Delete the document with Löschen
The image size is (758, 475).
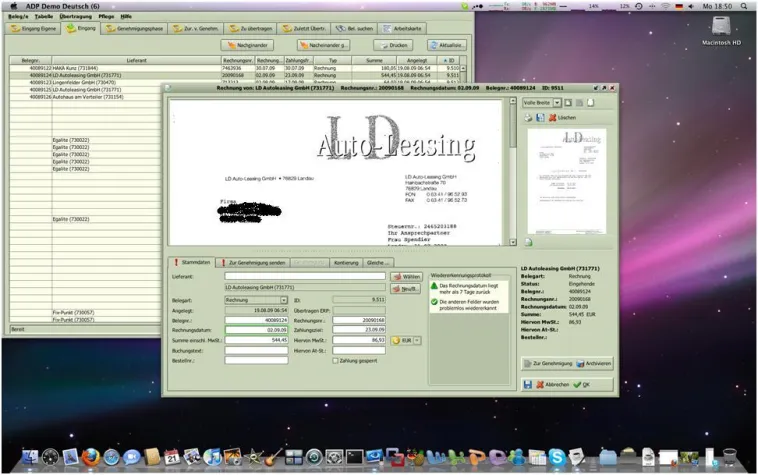point(562,117)
